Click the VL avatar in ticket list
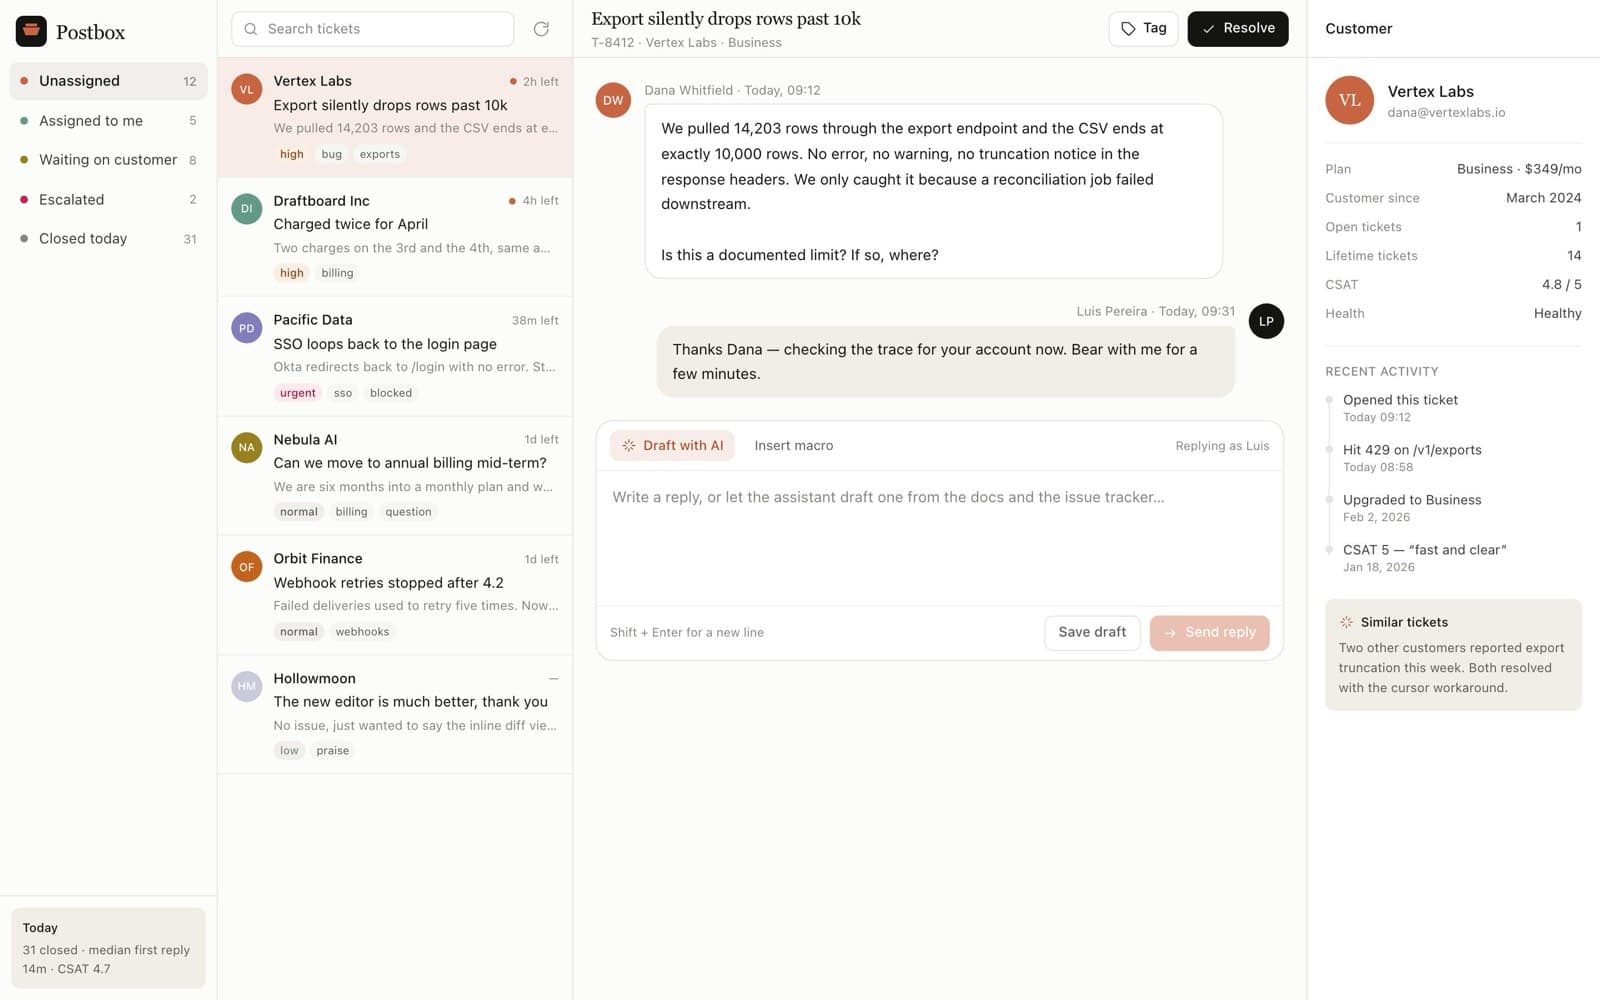This screenshot has height=1000, width=1600. (247, 89)
